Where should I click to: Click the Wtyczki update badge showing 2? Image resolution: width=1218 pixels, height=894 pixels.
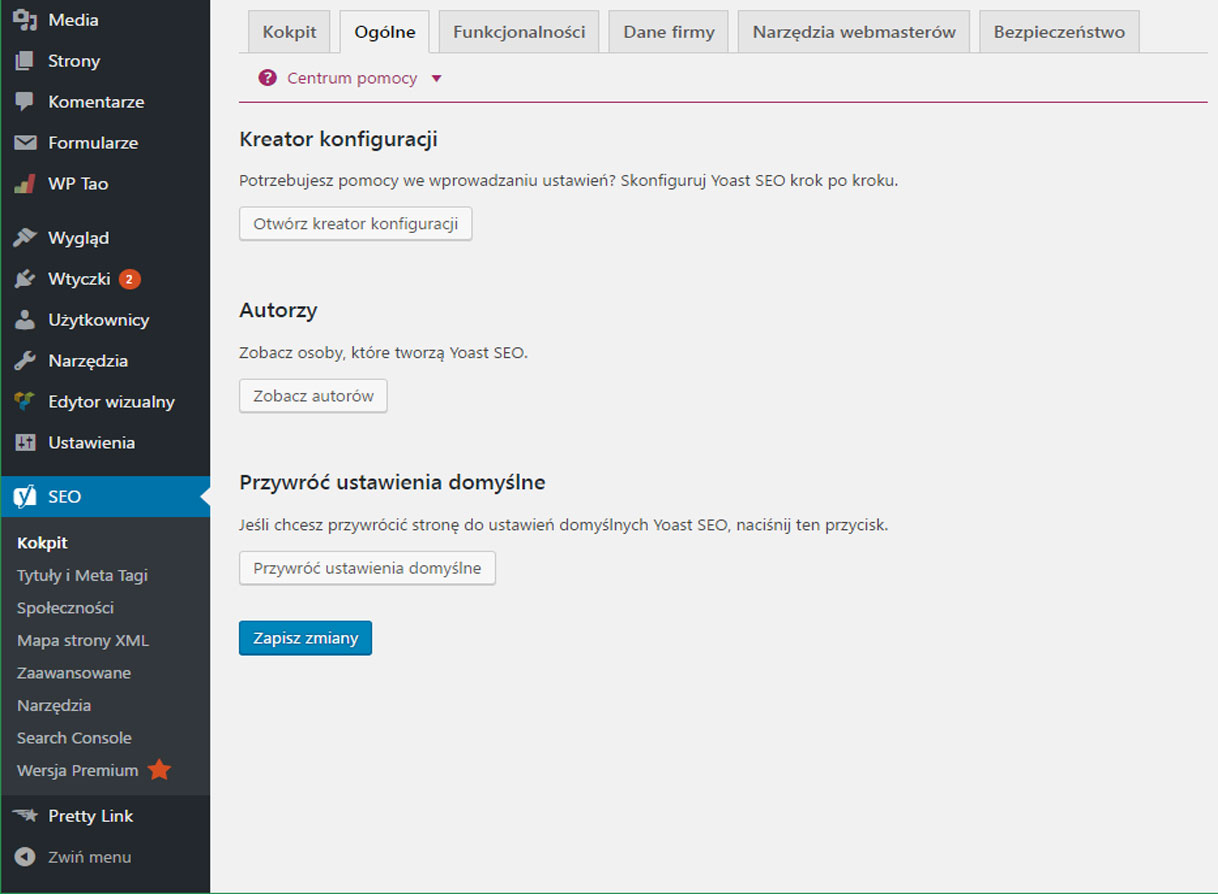(129, 279)
